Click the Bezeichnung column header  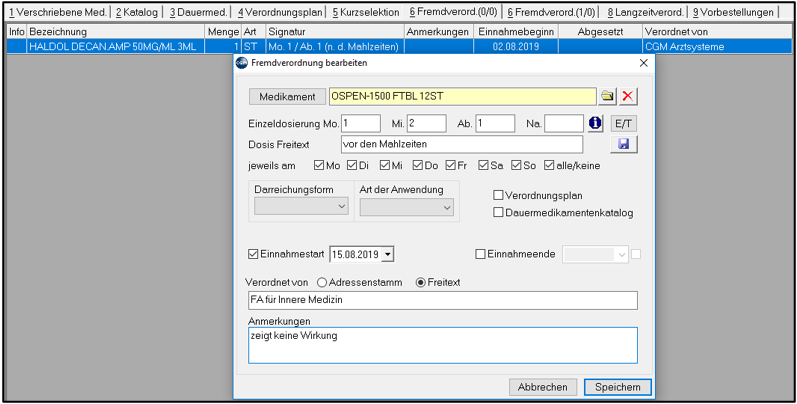pos(116,32)
